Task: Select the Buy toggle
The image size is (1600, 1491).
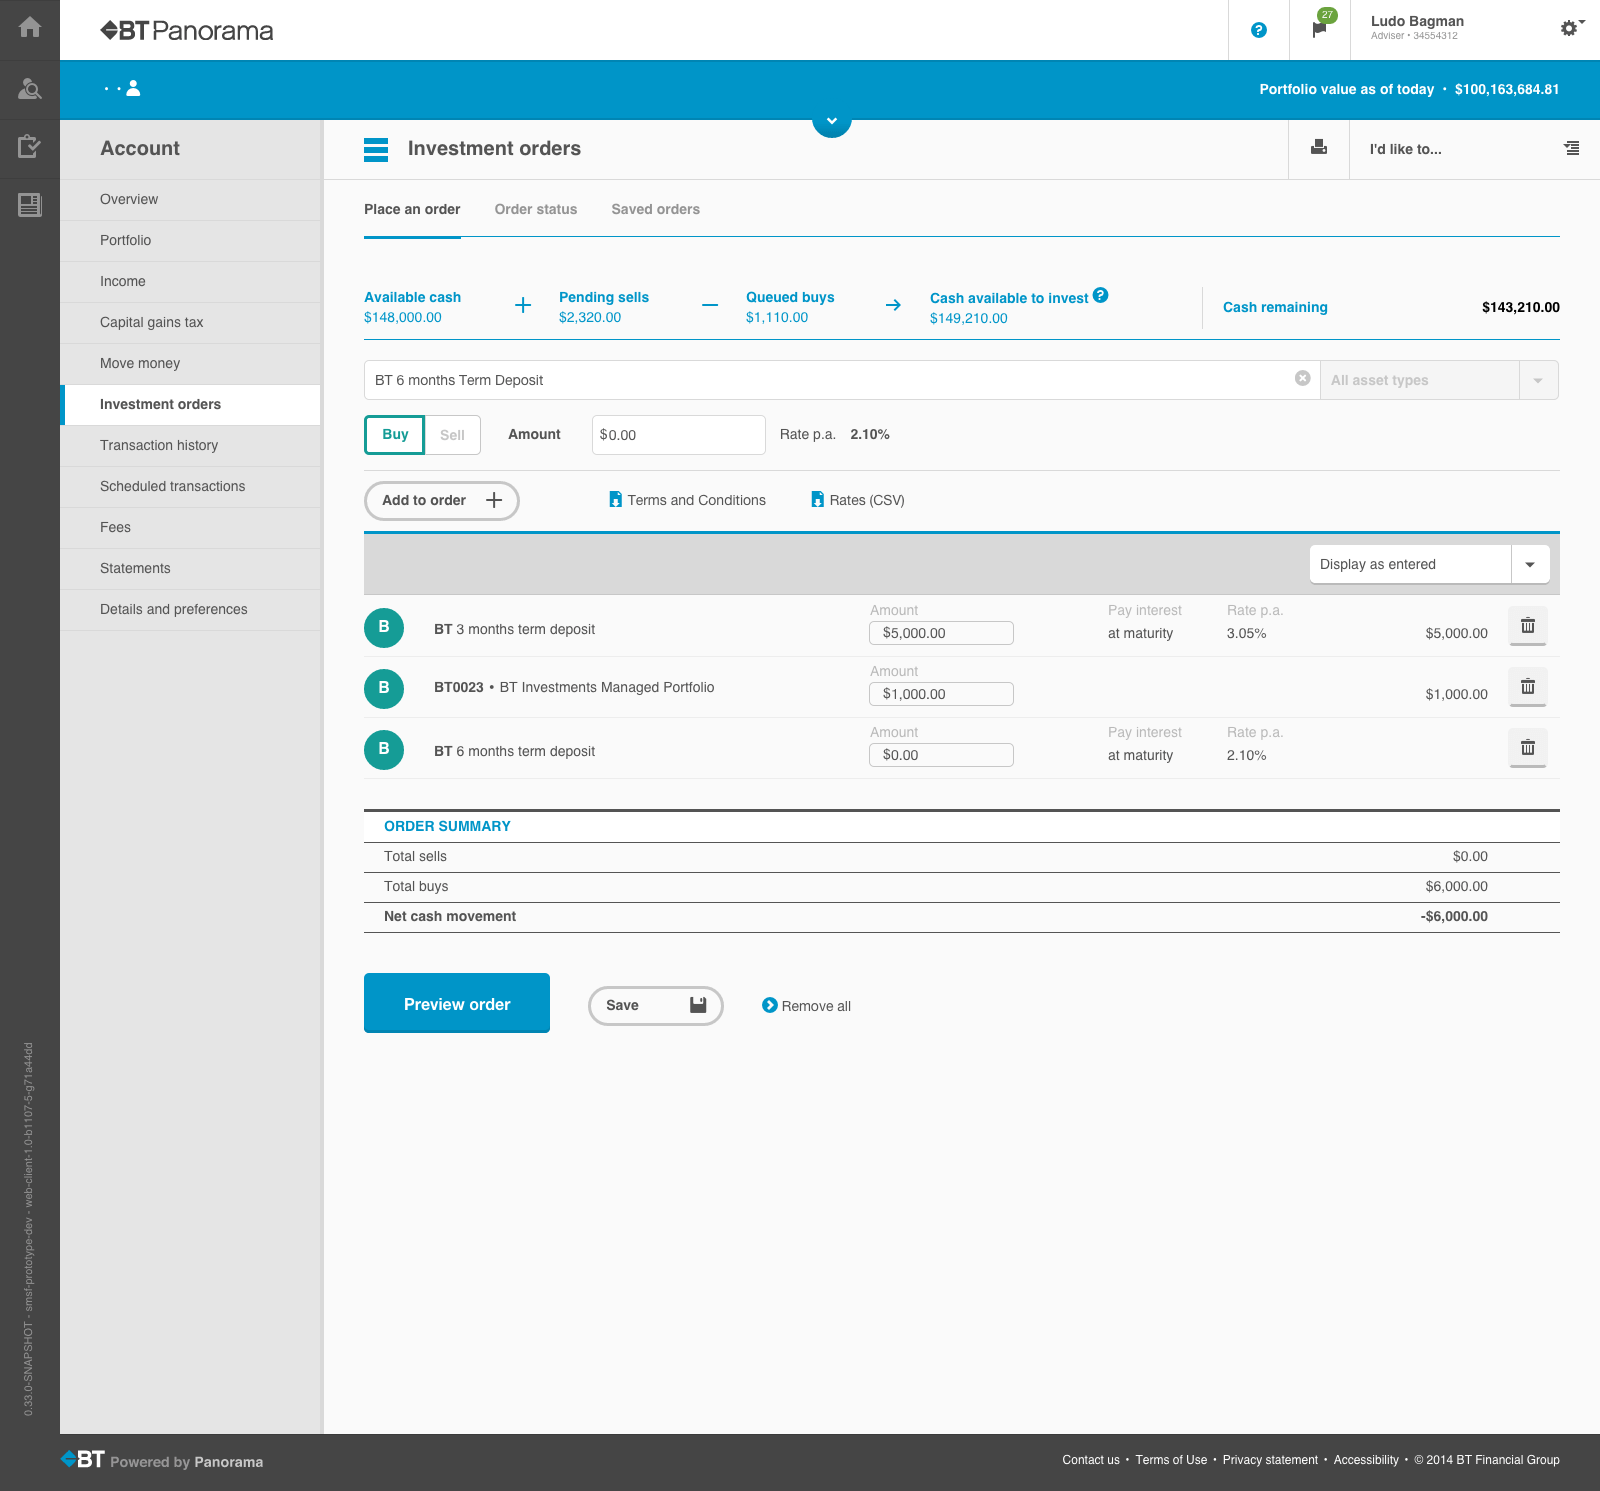Action: pos(395,435)
